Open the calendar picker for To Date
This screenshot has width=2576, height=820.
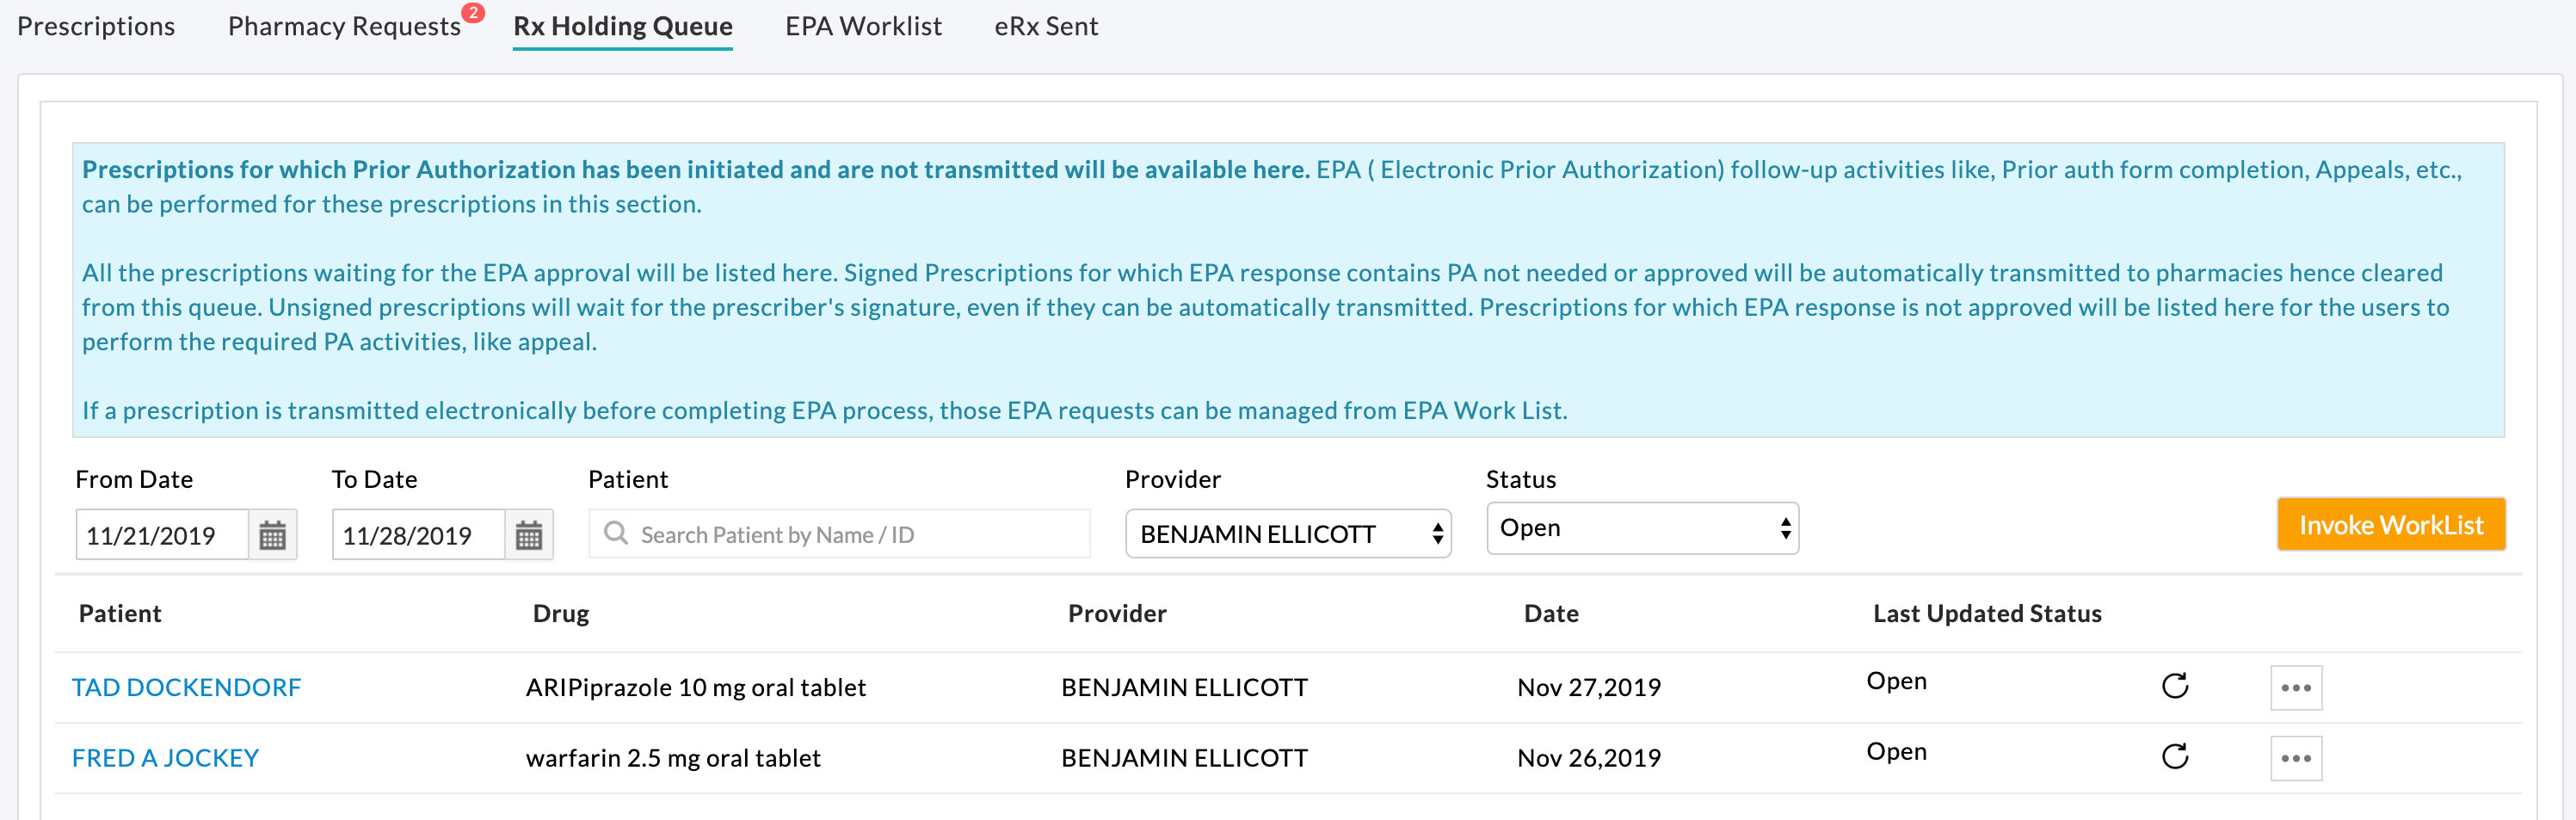(x=528, y=534)
